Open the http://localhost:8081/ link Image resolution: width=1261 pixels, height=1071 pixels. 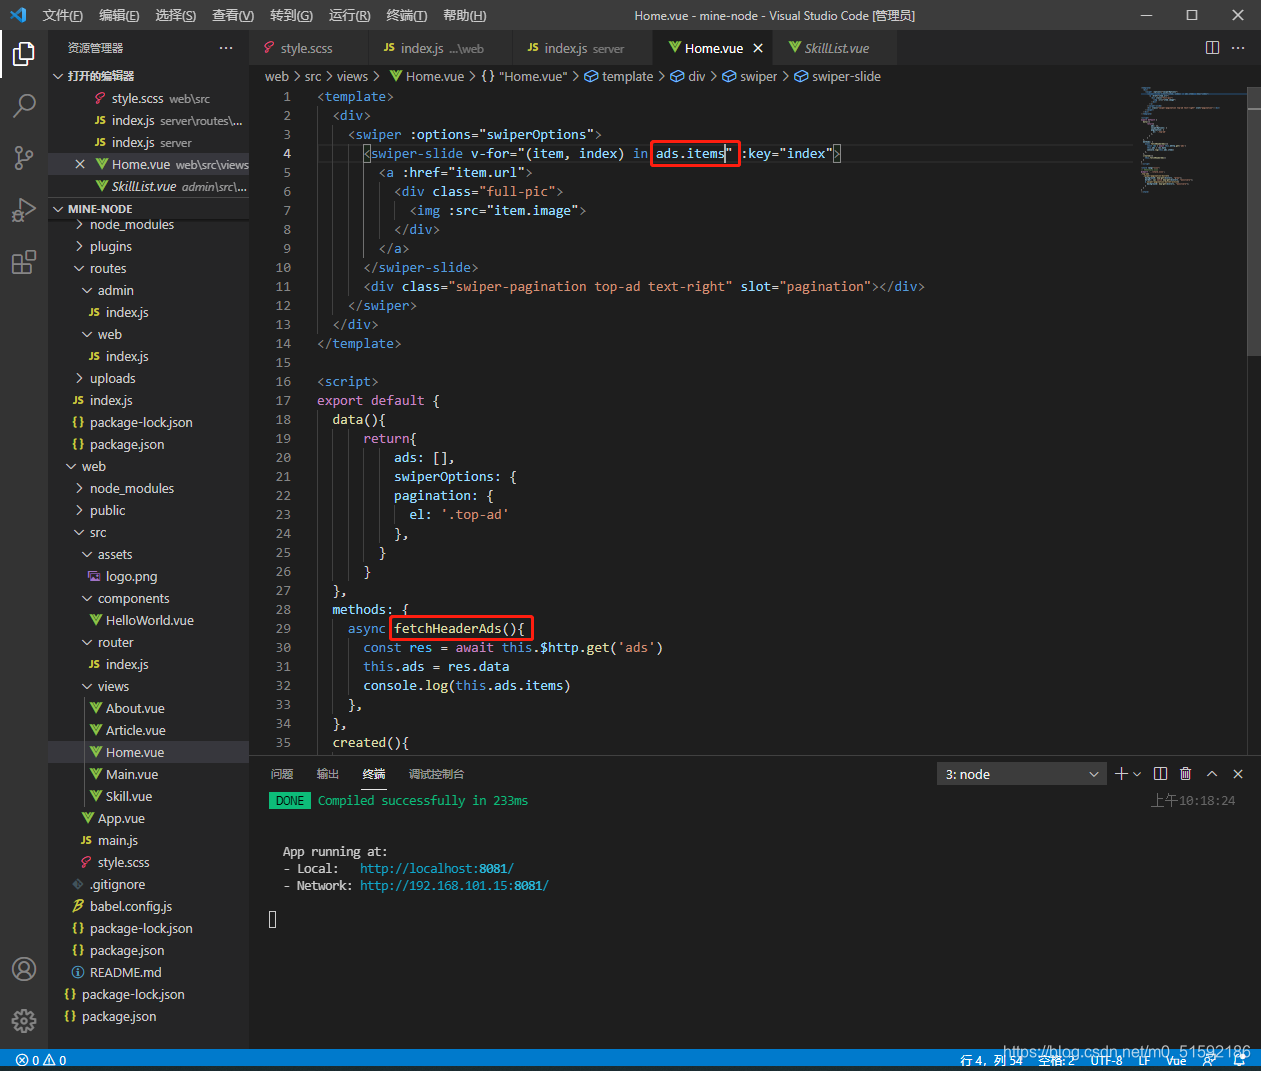(x=437, y=869)
